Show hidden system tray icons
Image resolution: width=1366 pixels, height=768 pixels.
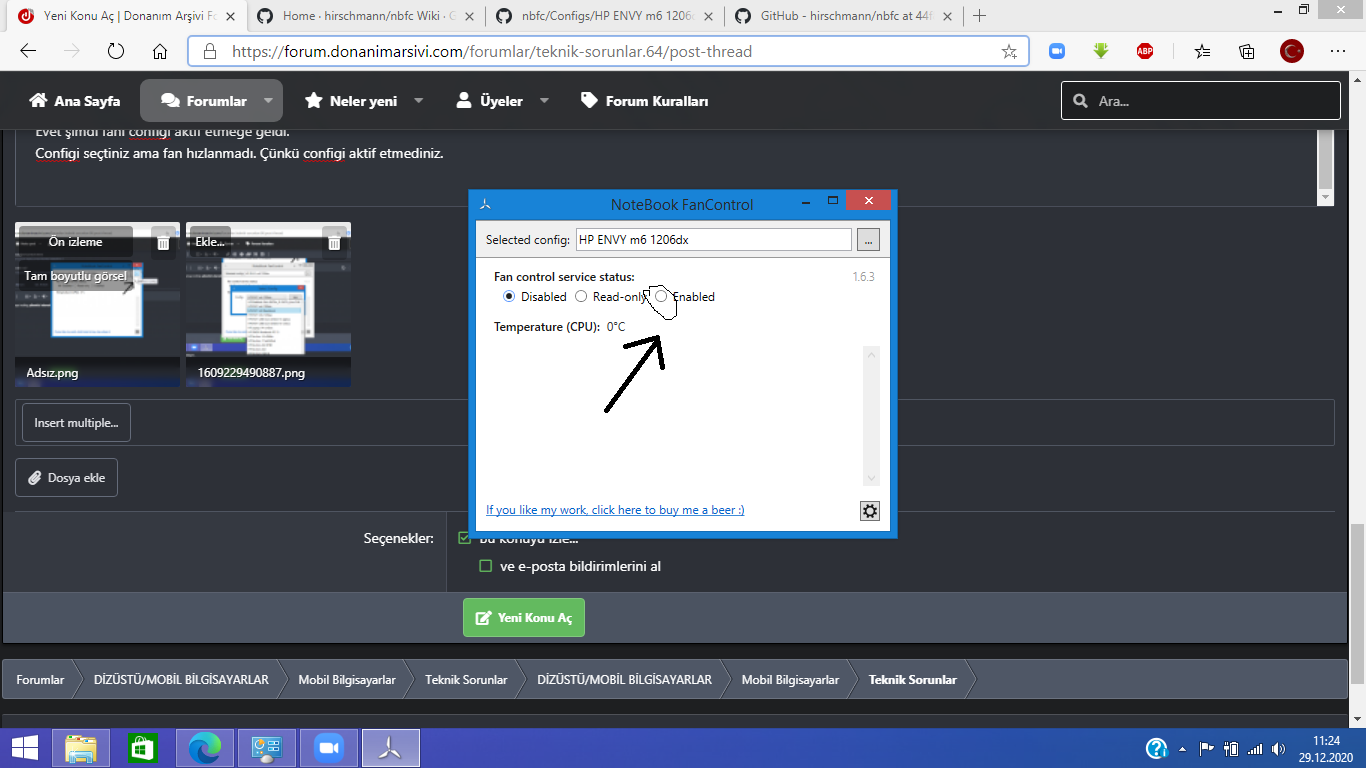coord(1183,748)
